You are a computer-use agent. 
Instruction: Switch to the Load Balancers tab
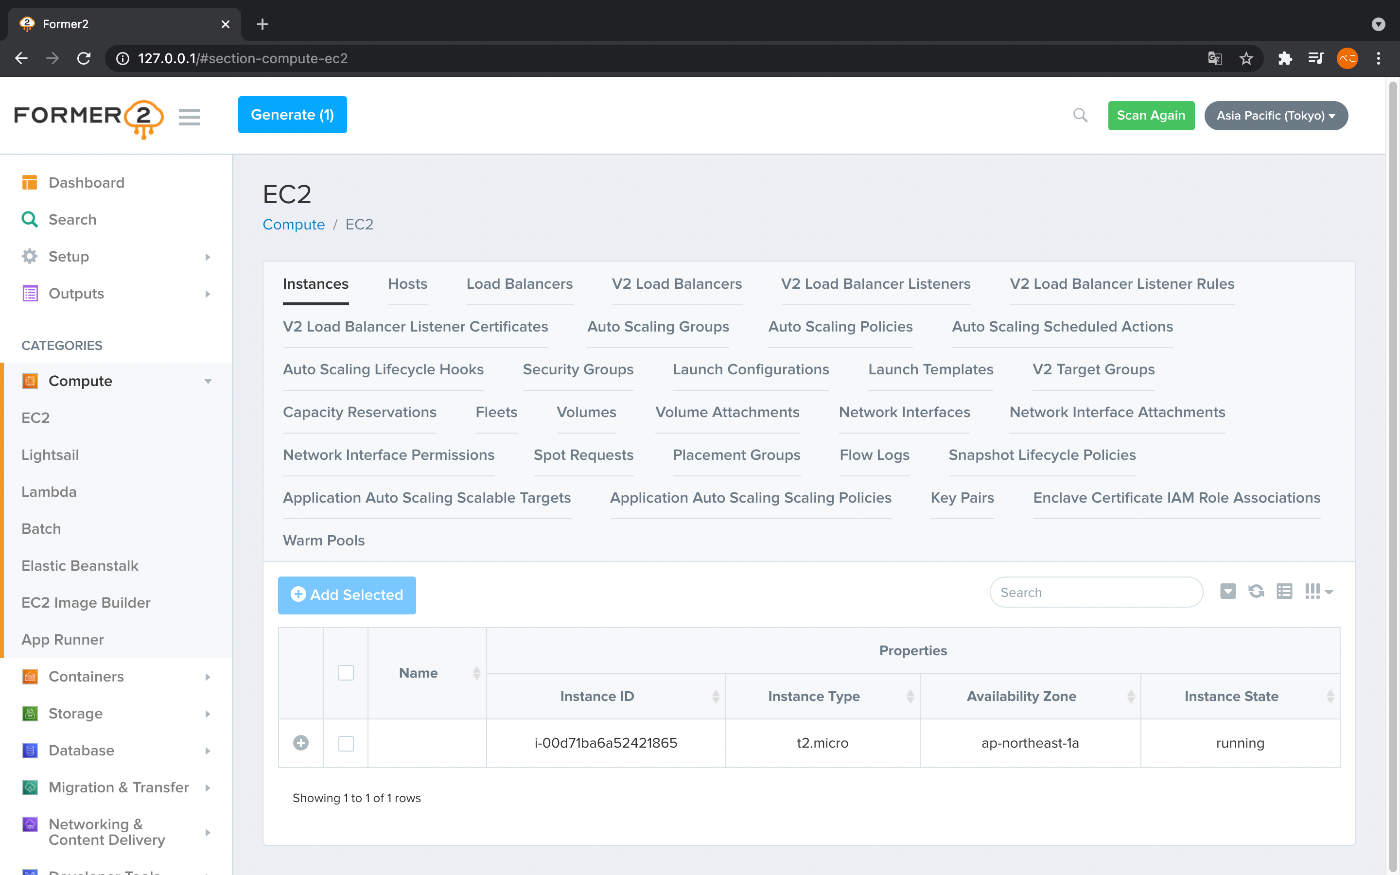(x=520, y=284)
